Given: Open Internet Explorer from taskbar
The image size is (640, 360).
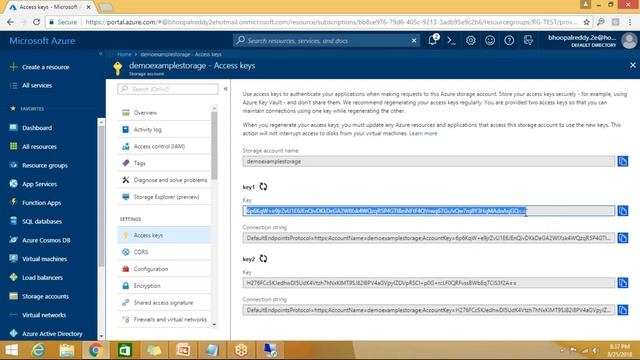Looking at the screenshot, I should 38,350.
